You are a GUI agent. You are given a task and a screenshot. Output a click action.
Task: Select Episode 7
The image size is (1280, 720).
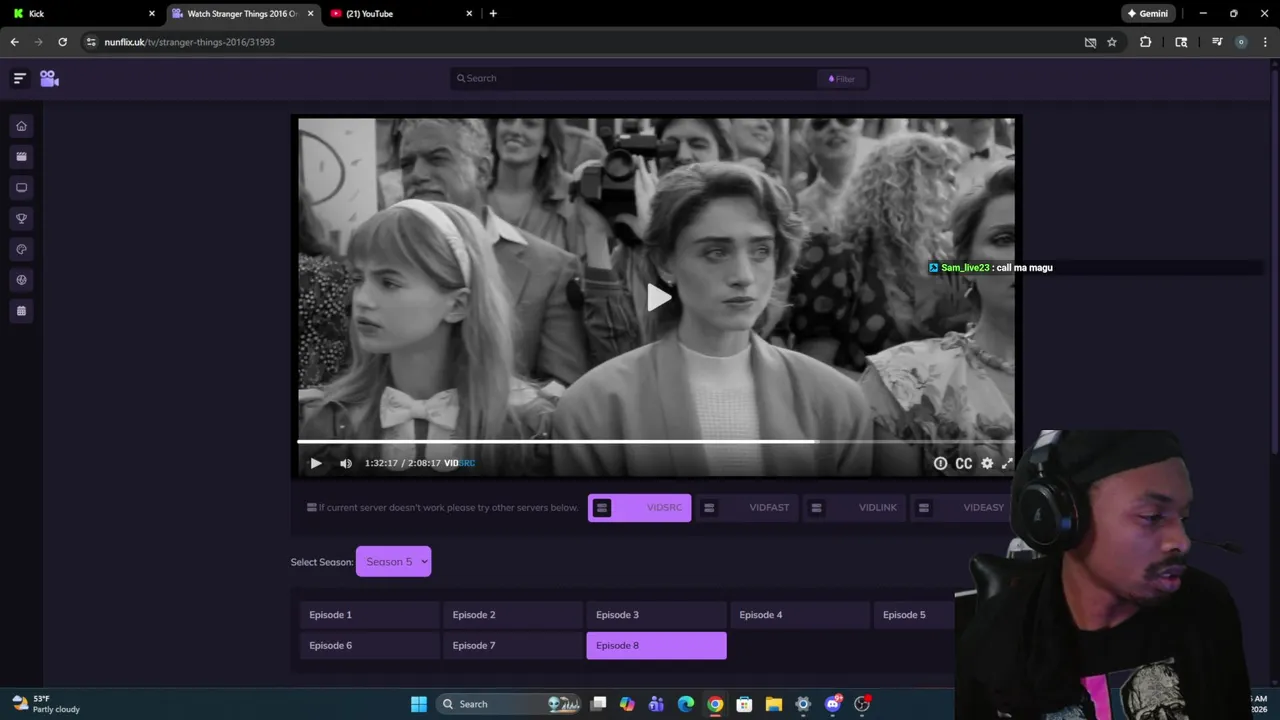(x=512, y=646)
